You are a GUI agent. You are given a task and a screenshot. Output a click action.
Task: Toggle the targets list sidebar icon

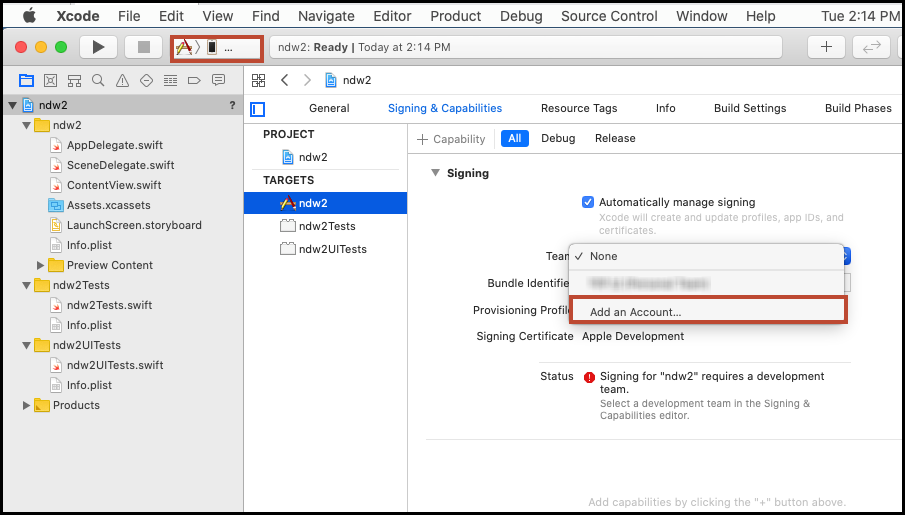coord(257,109)
